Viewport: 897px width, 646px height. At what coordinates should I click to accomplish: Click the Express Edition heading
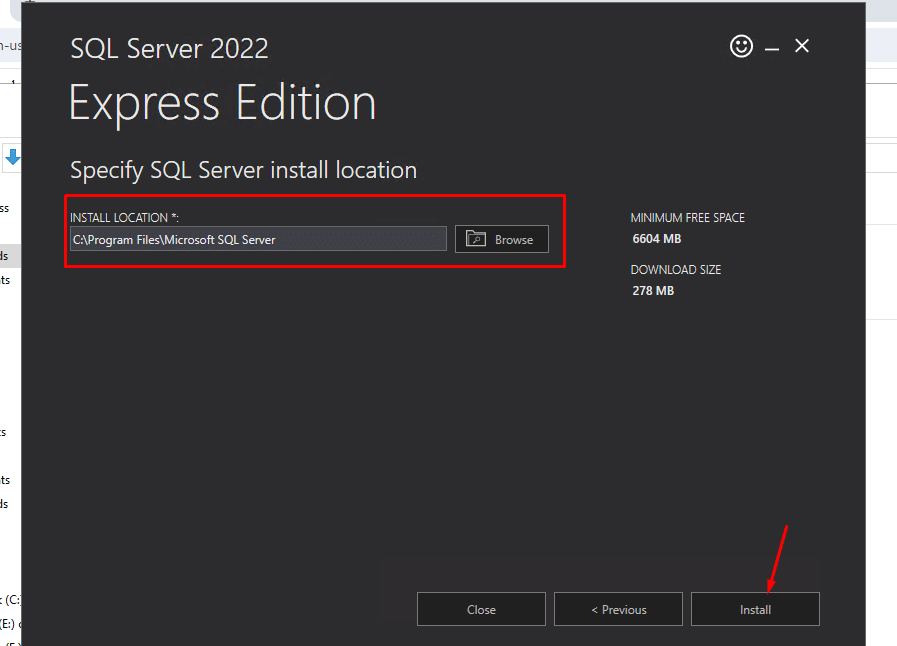(222, 103)
